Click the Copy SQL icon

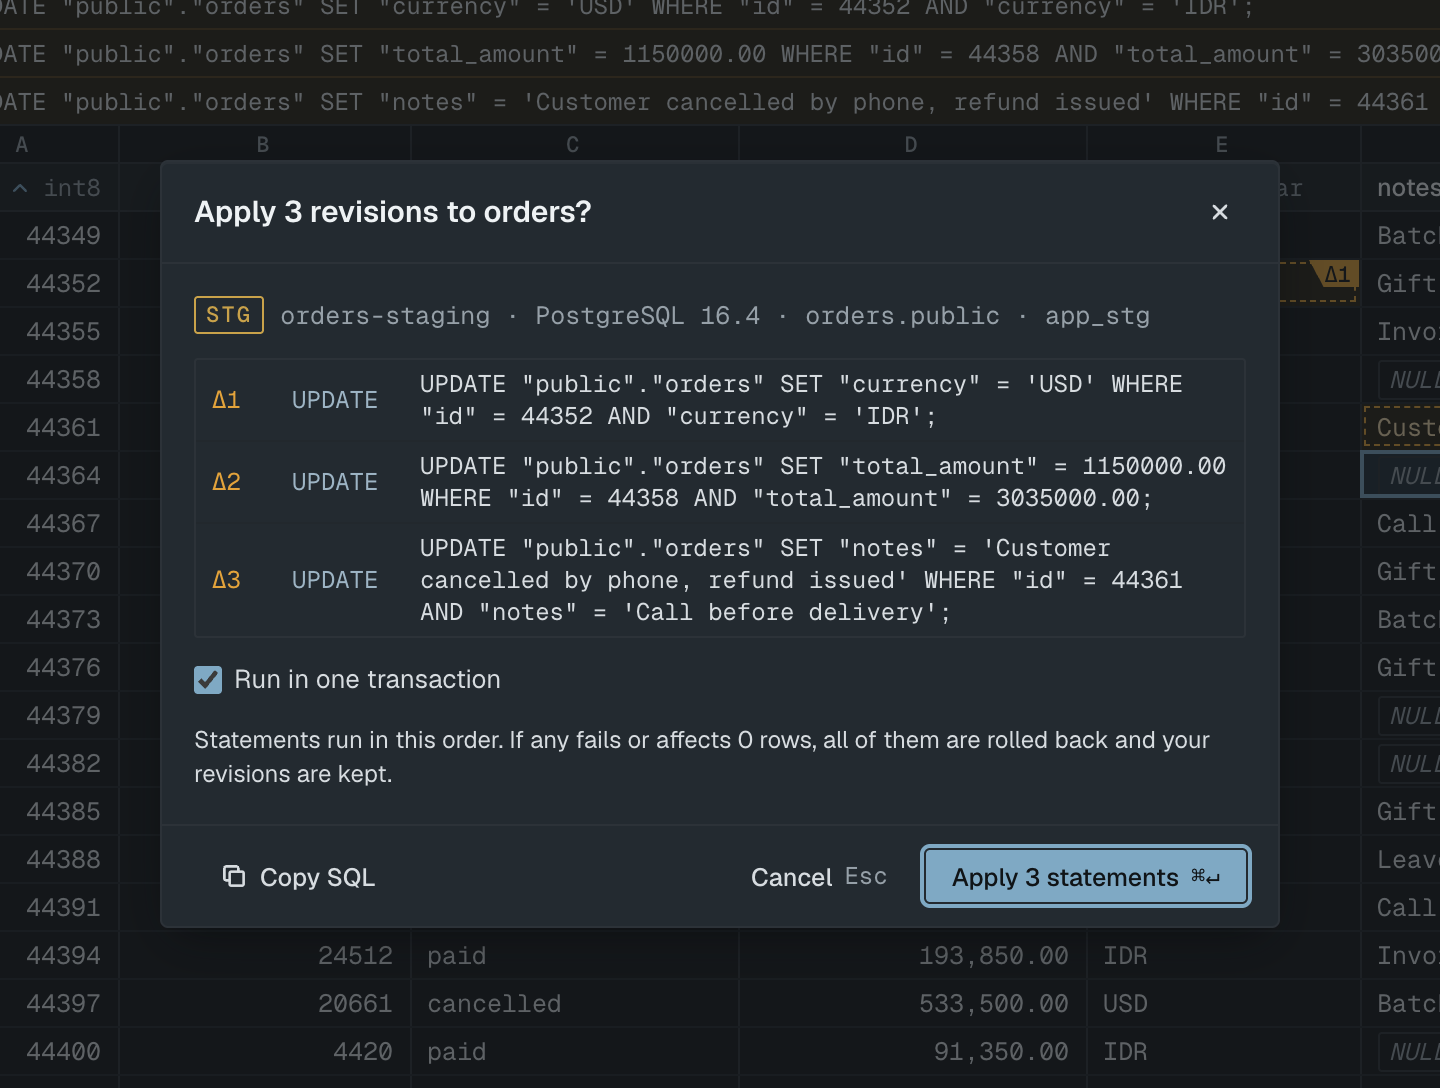pos(234,876)
